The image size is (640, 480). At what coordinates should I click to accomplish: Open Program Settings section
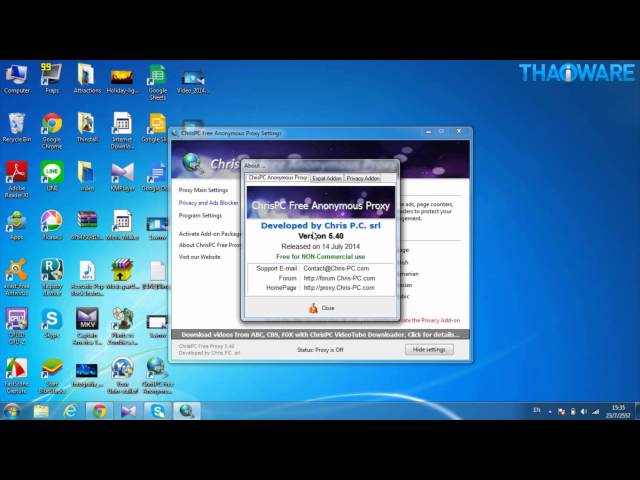pyautogui.click(x=200, y=216)
